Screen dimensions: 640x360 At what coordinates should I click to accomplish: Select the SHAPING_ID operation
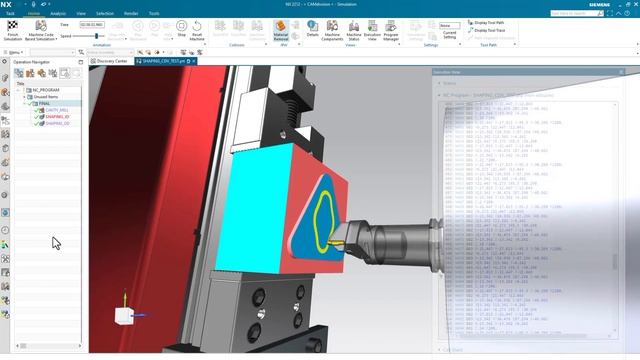[57, 117]
